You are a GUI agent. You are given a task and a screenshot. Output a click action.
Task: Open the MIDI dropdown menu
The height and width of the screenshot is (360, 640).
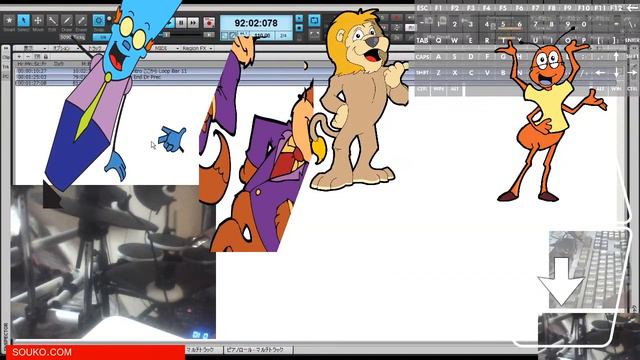167,48
